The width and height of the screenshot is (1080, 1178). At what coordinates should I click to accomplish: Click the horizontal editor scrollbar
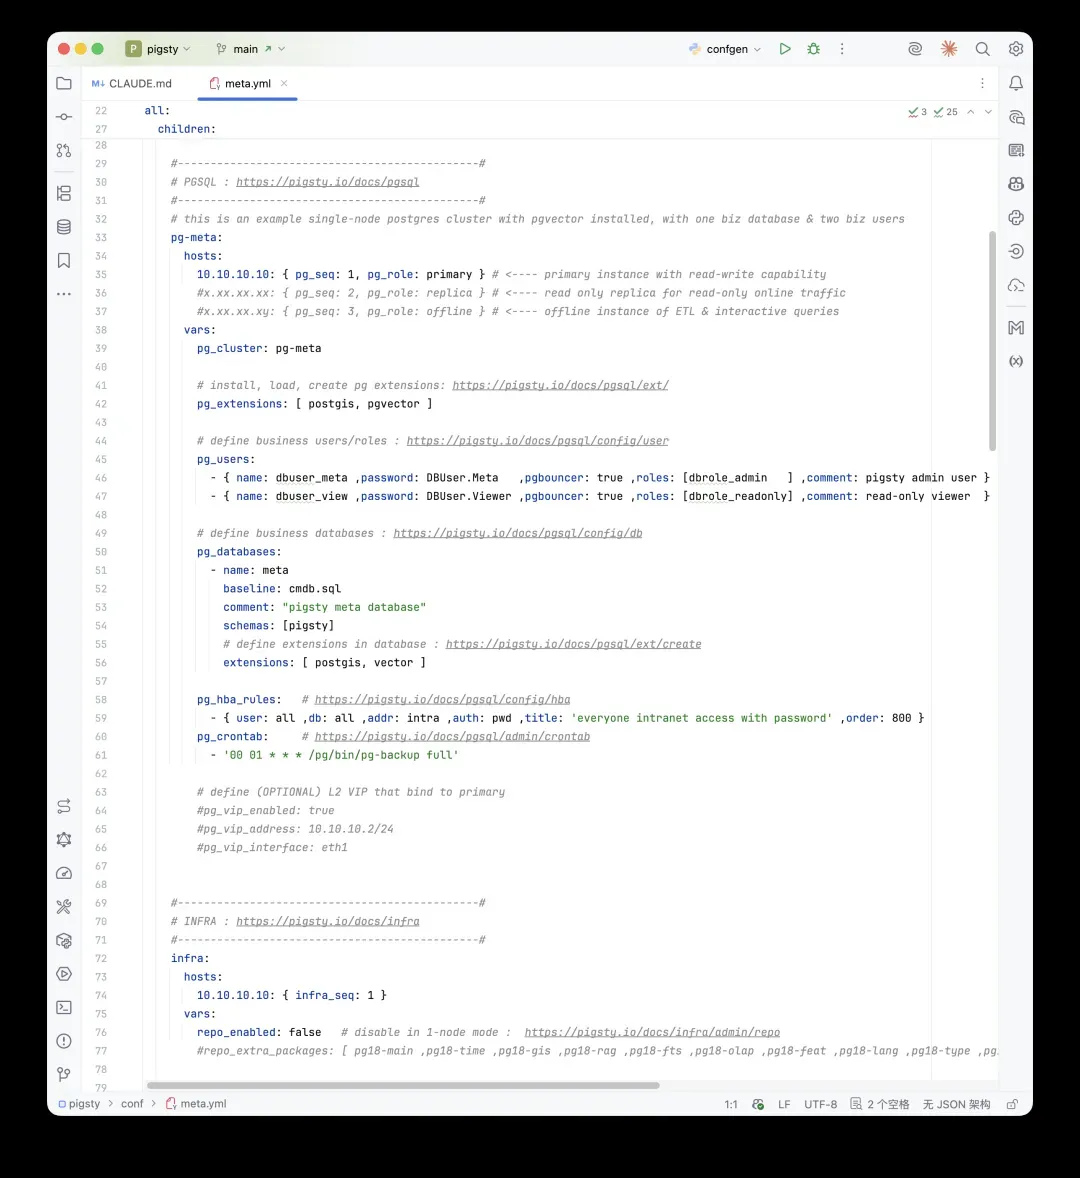403,1086
